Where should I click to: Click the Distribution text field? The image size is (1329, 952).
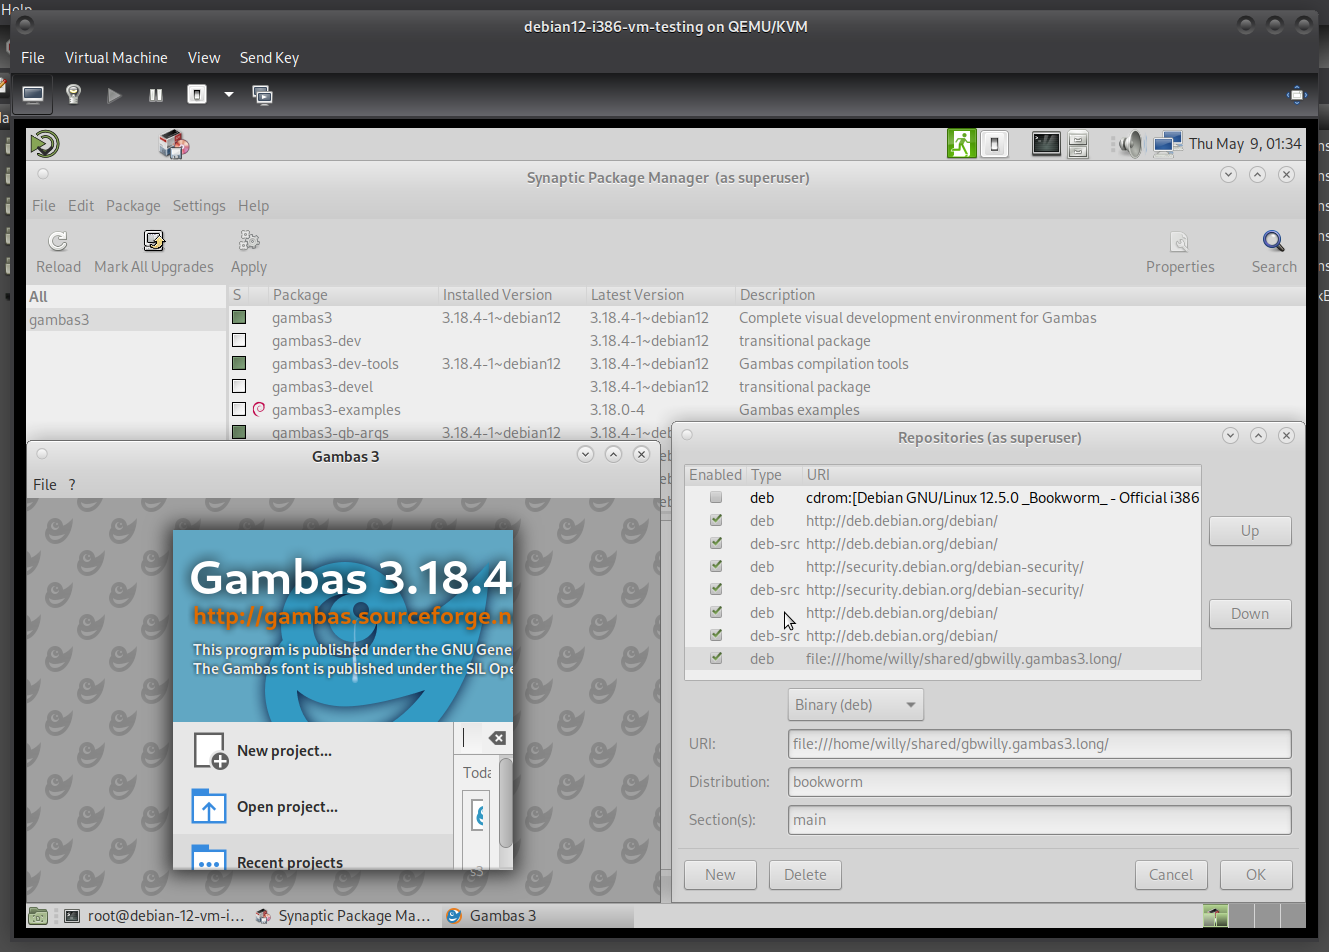pyautogui.click(x=1039, y=782)
